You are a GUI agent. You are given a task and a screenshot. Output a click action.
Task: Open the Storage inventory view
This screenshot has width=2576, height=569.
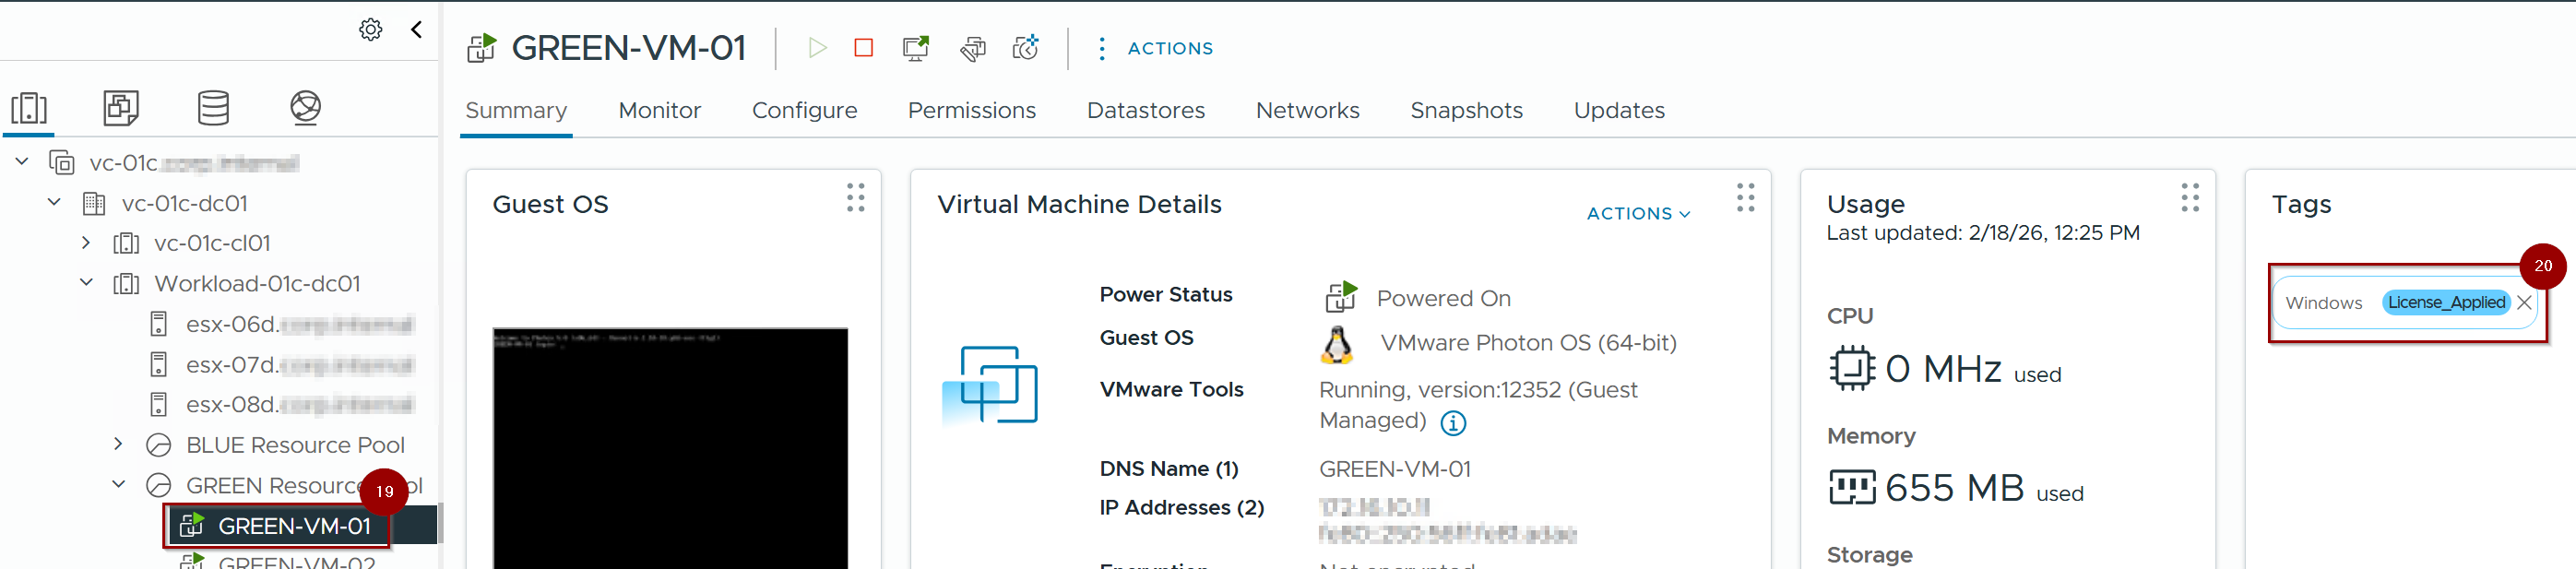click(x=213, y=108)
